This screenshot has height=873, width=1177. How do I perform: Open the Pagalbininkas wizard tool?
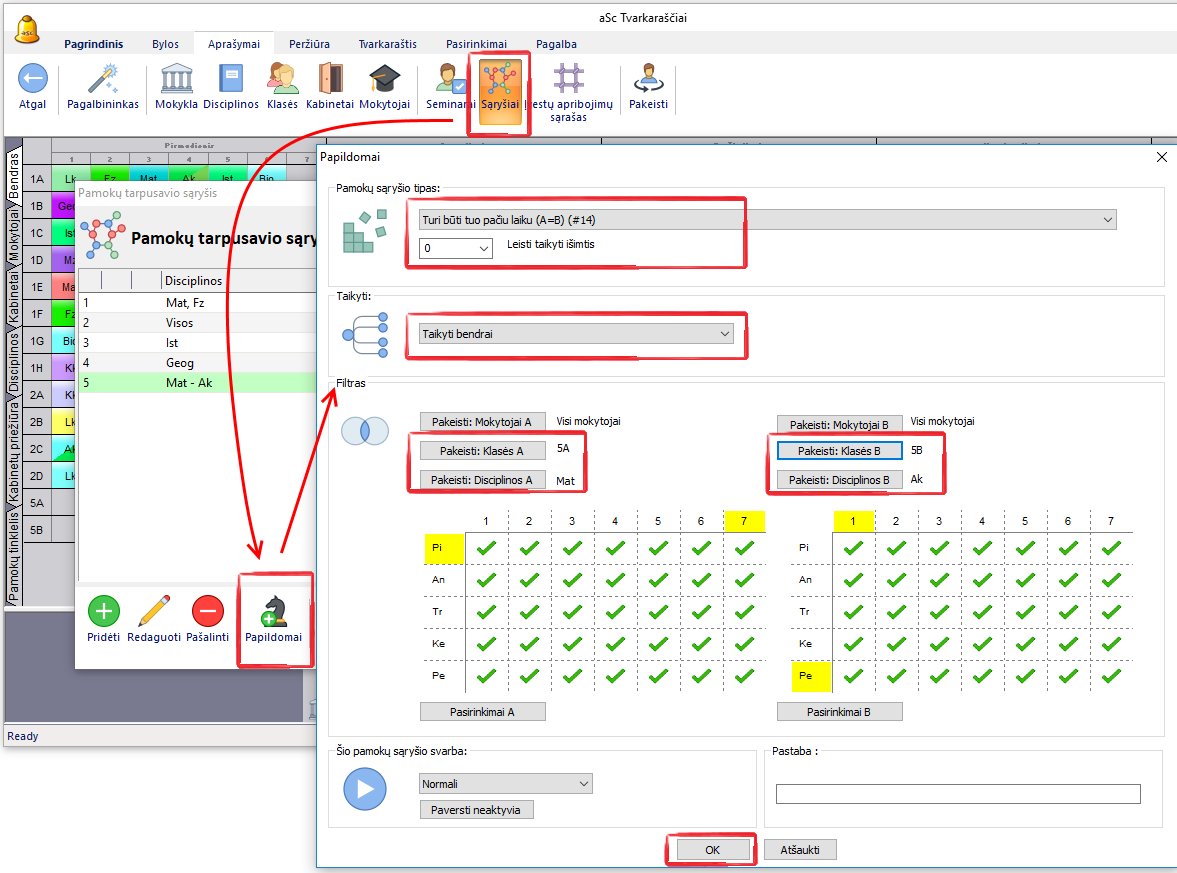[x=103, y=79]
